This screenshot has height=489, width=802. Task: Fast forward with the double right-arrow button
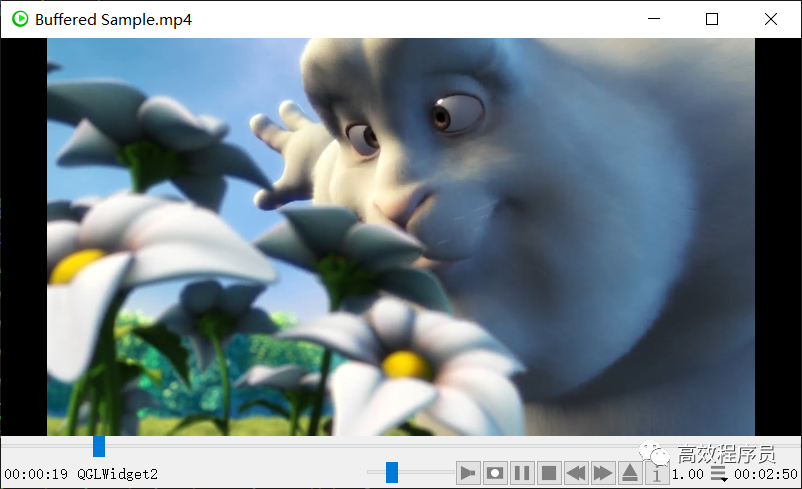[x=603, y=473]
